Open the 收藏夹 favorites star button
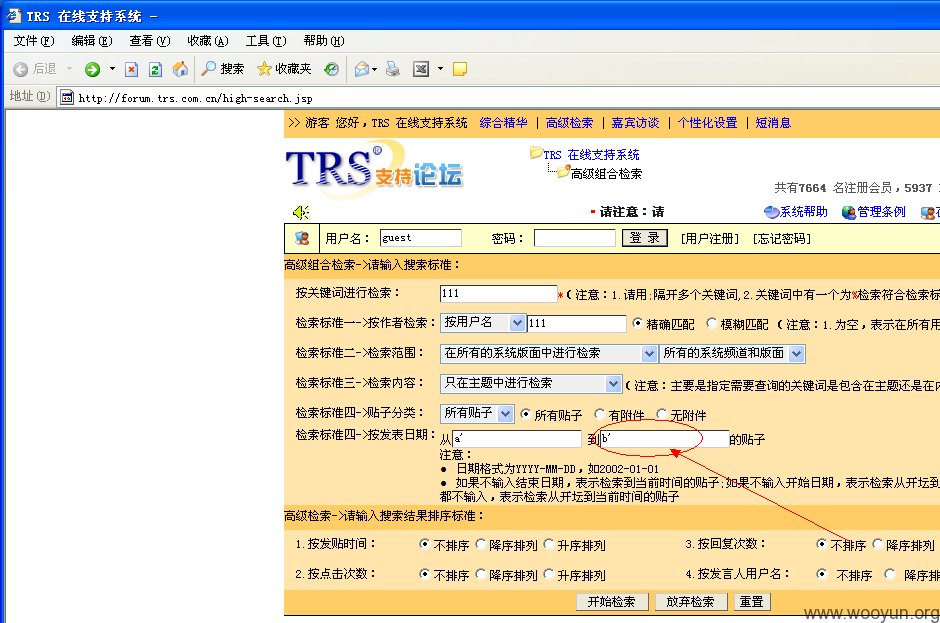Screen dimensions: 940x623 tap(284, 69)
